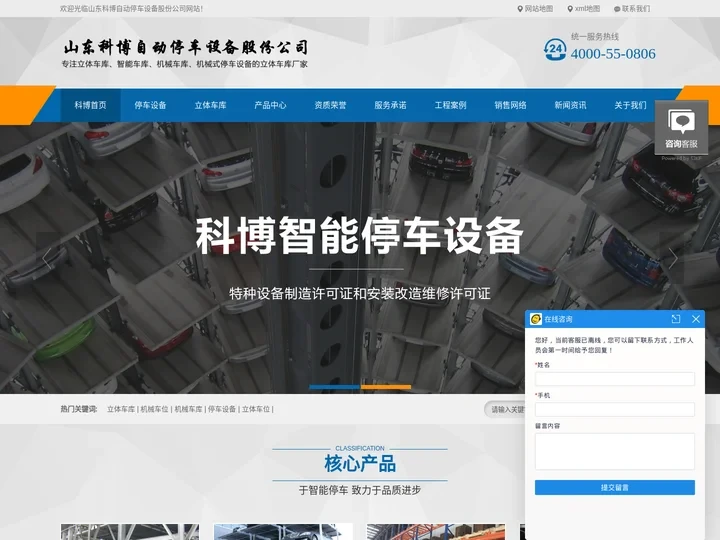Open the 网站地图 sitemap link
Viewport: 720px width, 540px height.
tap(535, 9)
